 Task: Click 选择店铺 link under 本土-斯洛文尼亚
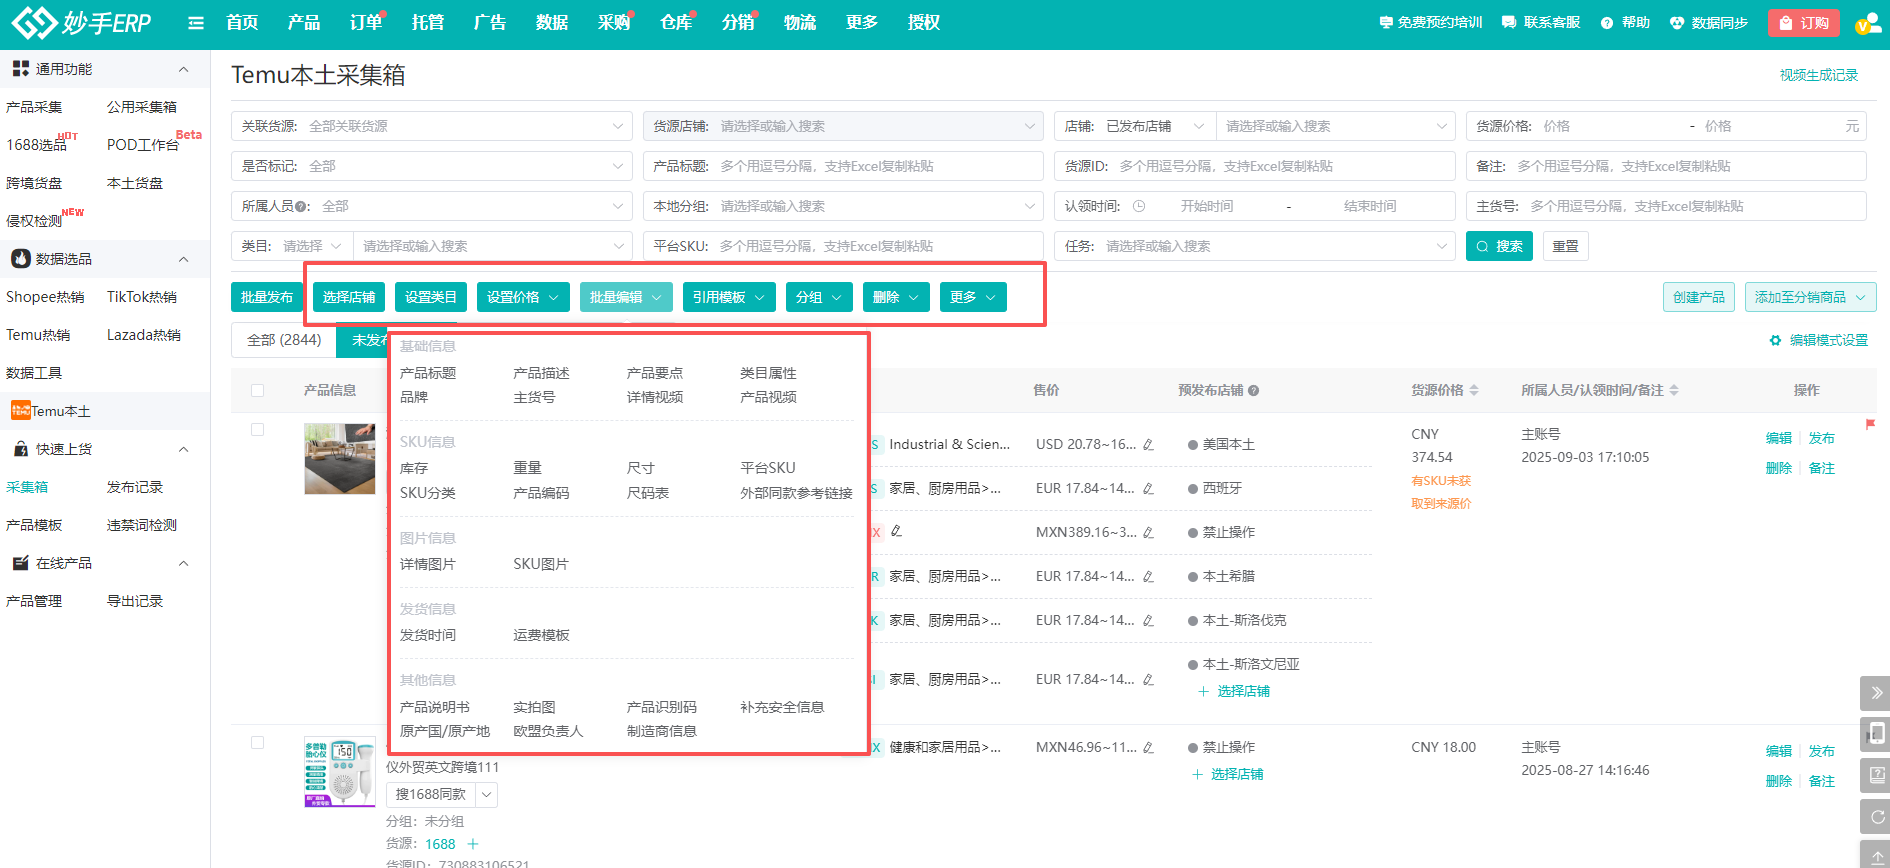tap(1243, 691)
